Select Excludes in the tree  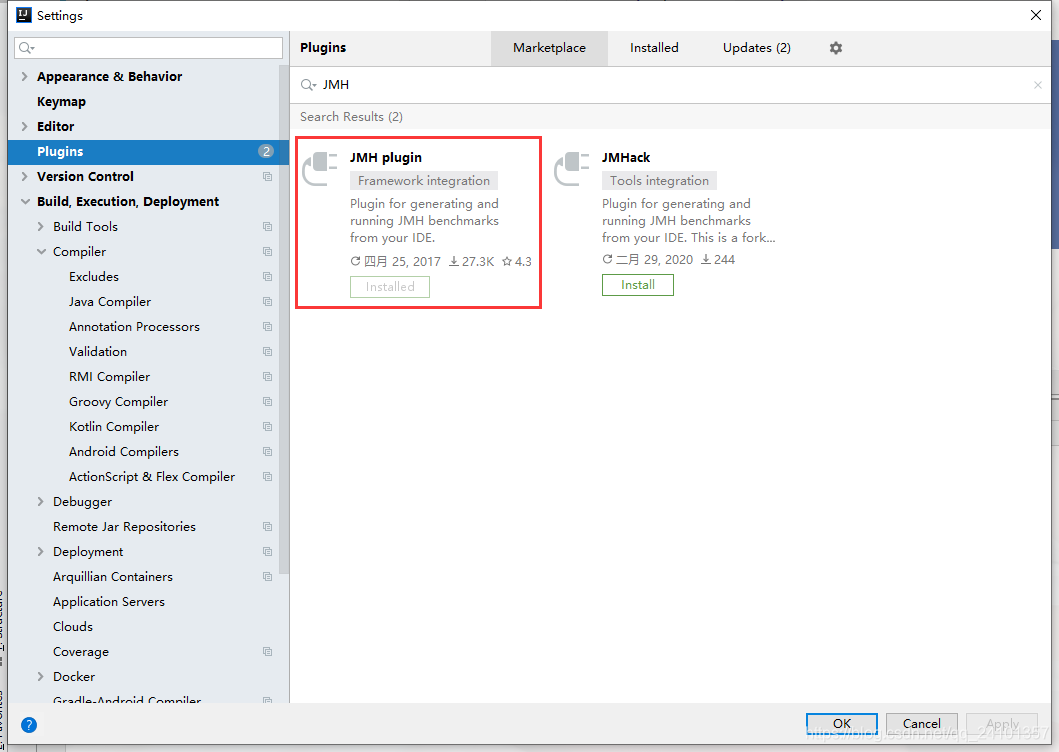(94, 276)
